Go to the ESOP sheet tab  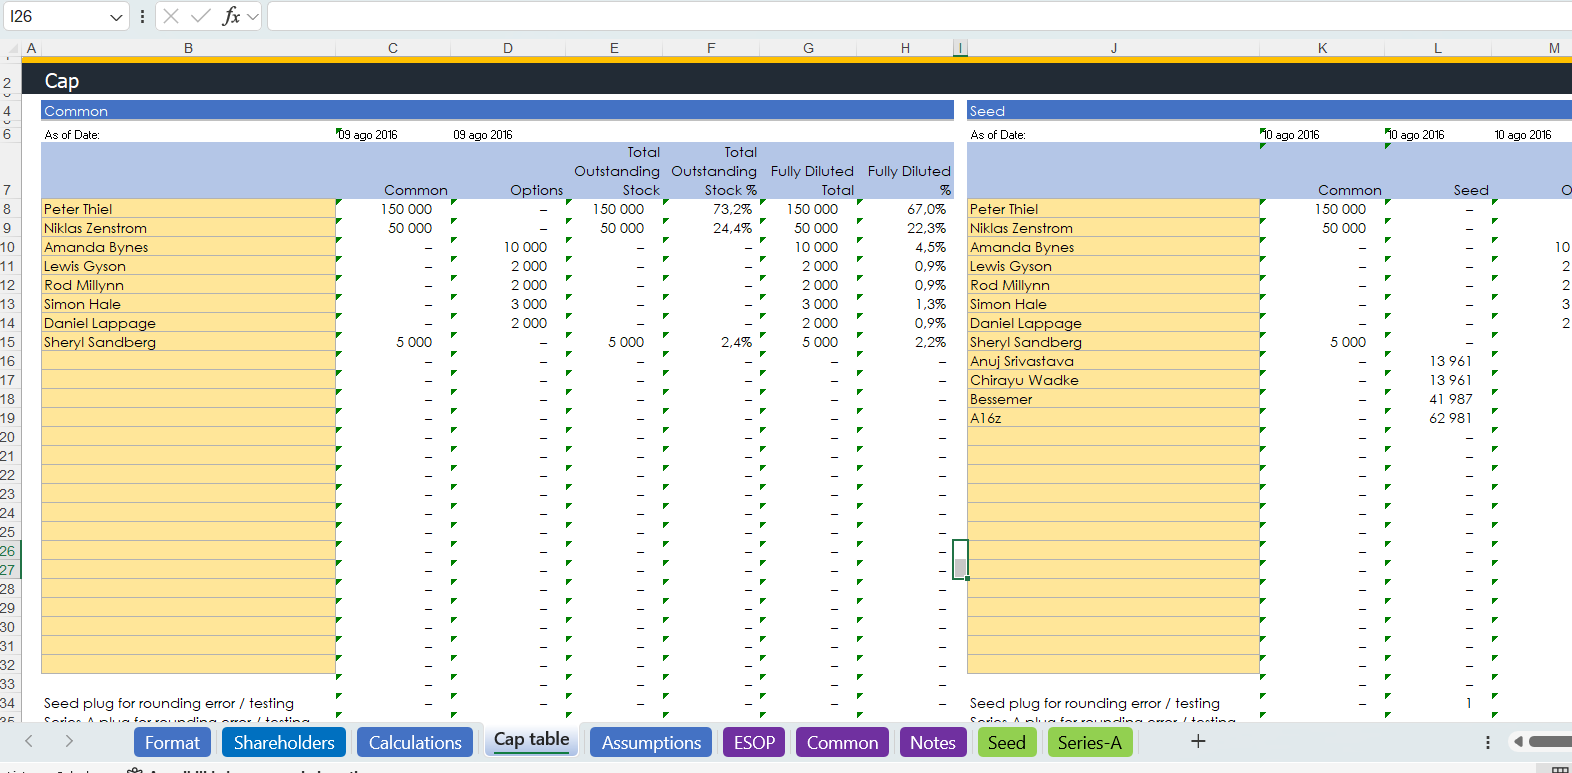[754, 742]
